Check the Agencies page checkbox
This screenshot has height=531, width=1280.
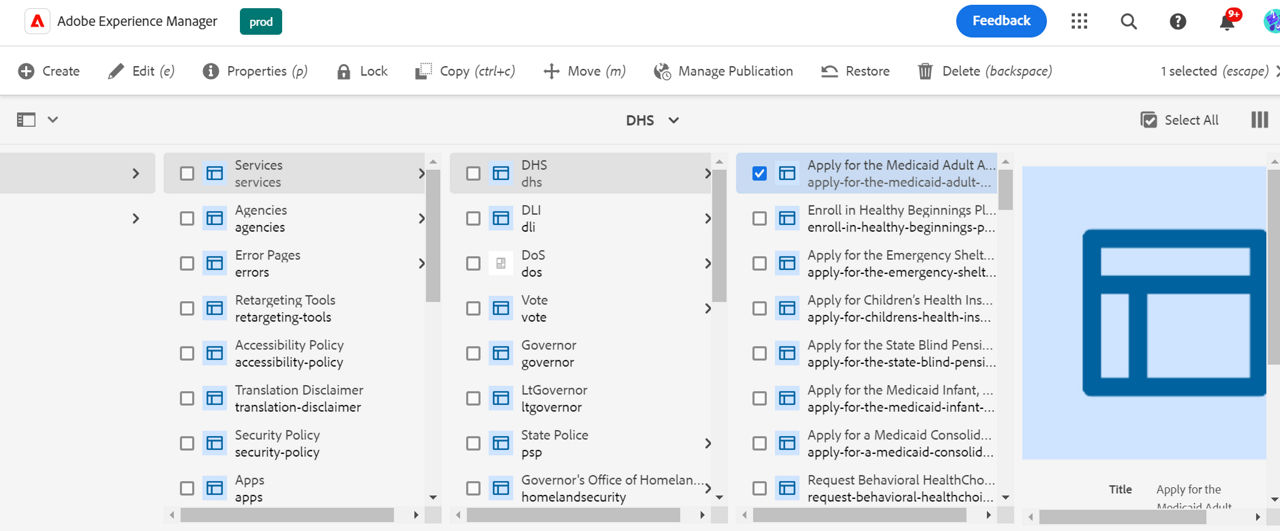(x=187, y=218)
